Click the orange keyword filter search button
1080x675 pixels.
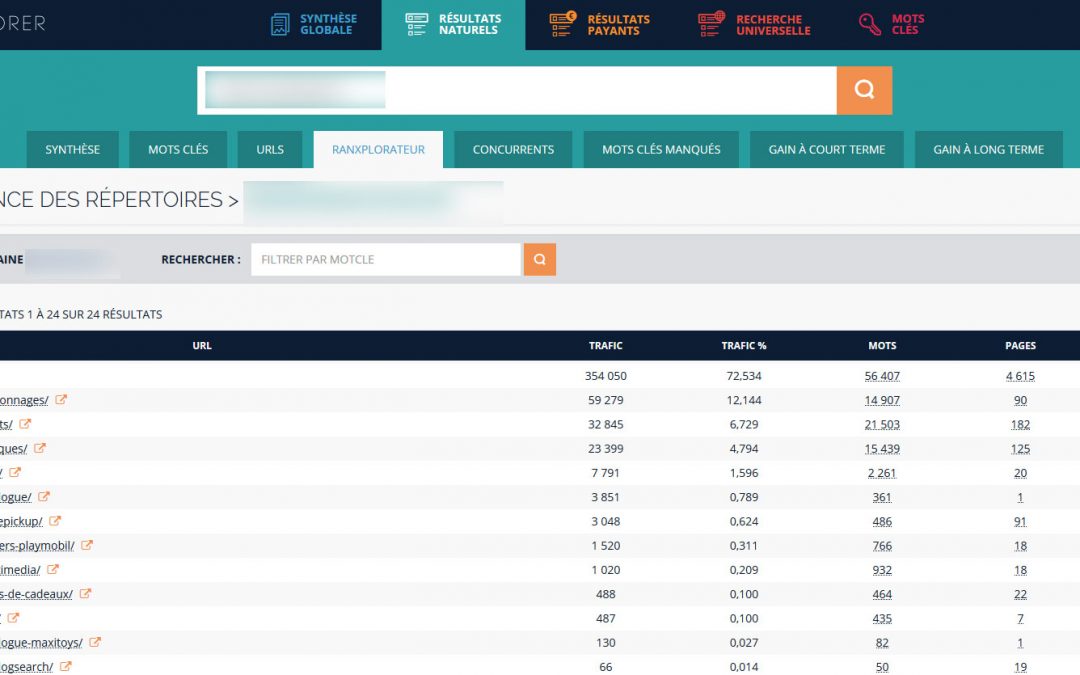click(540, 260)
